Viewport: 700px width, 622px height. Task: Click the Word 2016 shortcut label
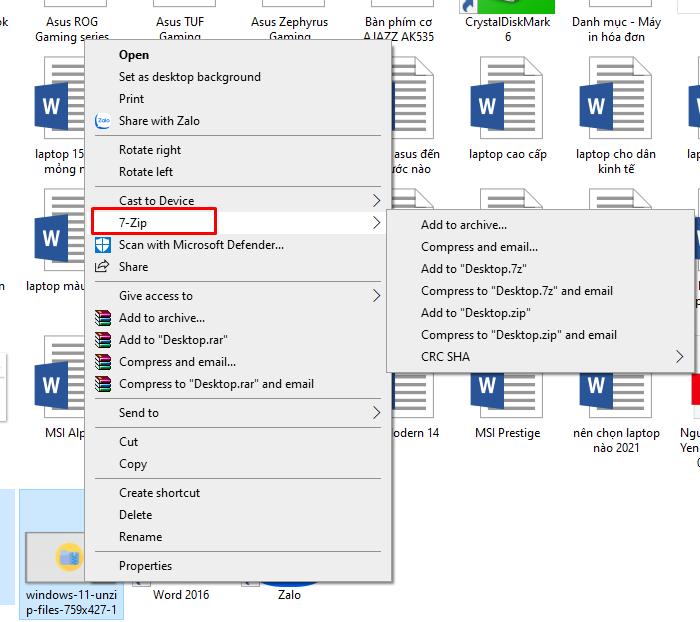click(181, 595)
